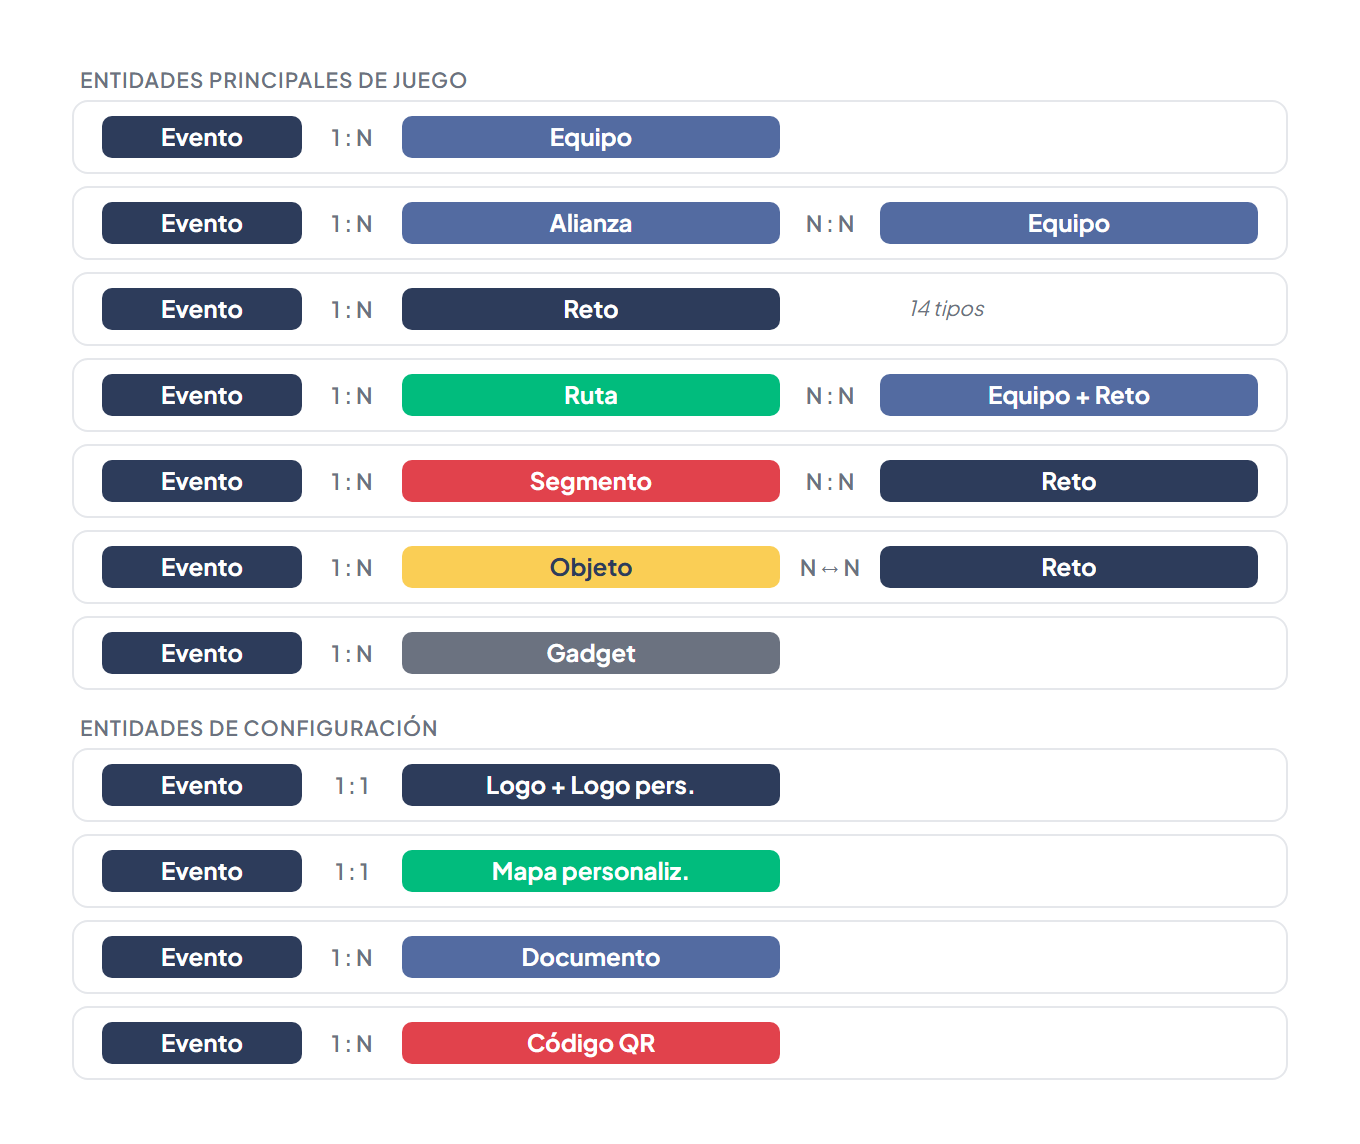
Task: Select the Equipo box beside Alianza
Action: pyautogui.click(x=1068, y=223)
